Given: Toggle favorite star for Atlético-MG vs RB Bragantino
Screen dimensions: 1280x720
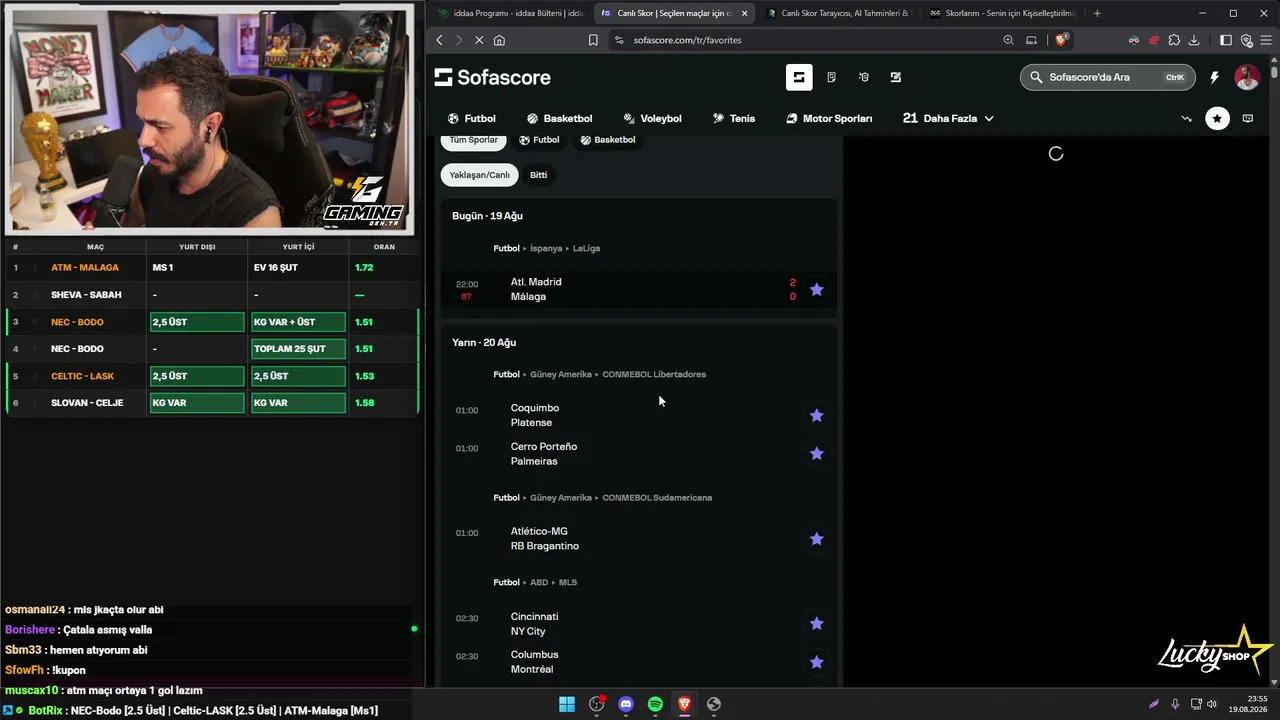Looking at the screenshot, I should pos(816,538).
